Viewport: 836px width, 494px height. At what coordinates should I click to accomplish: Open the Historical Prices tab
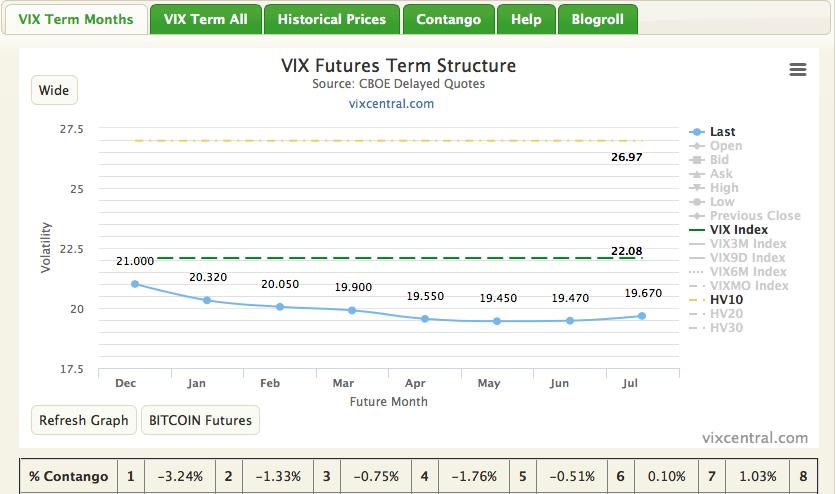332,19
